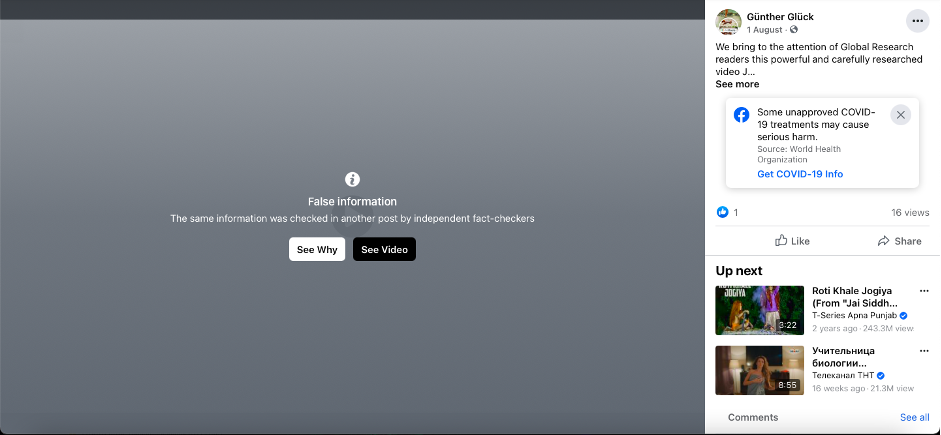The image size is (941, 435).
Task: Open the post options three-dot menu
Action: pos(917,21)
